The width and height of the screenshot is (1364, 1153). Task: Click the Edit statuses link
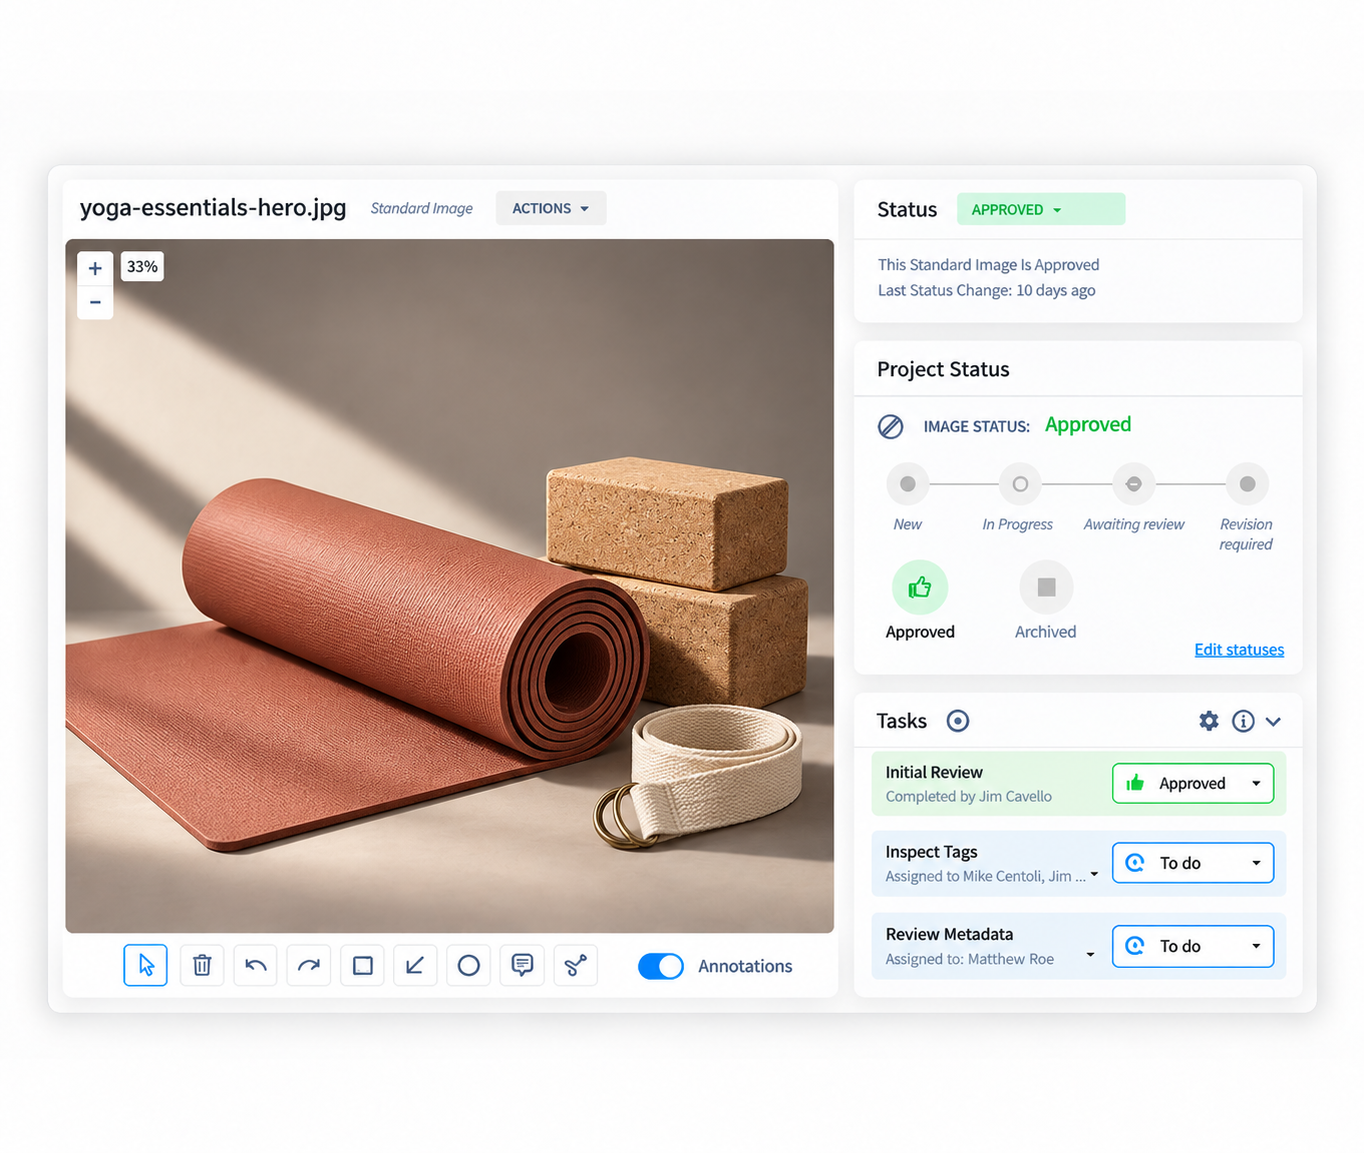[x=1239, y=650]
